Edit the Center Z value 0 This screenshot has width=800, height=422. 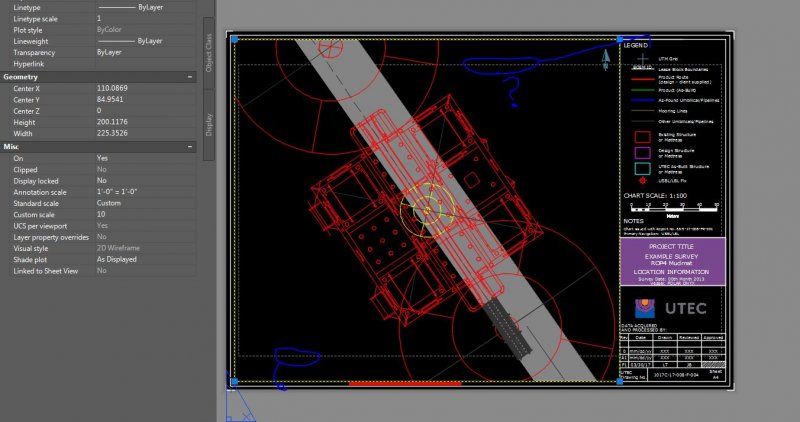pyautogui.click(x=99, y=111)
